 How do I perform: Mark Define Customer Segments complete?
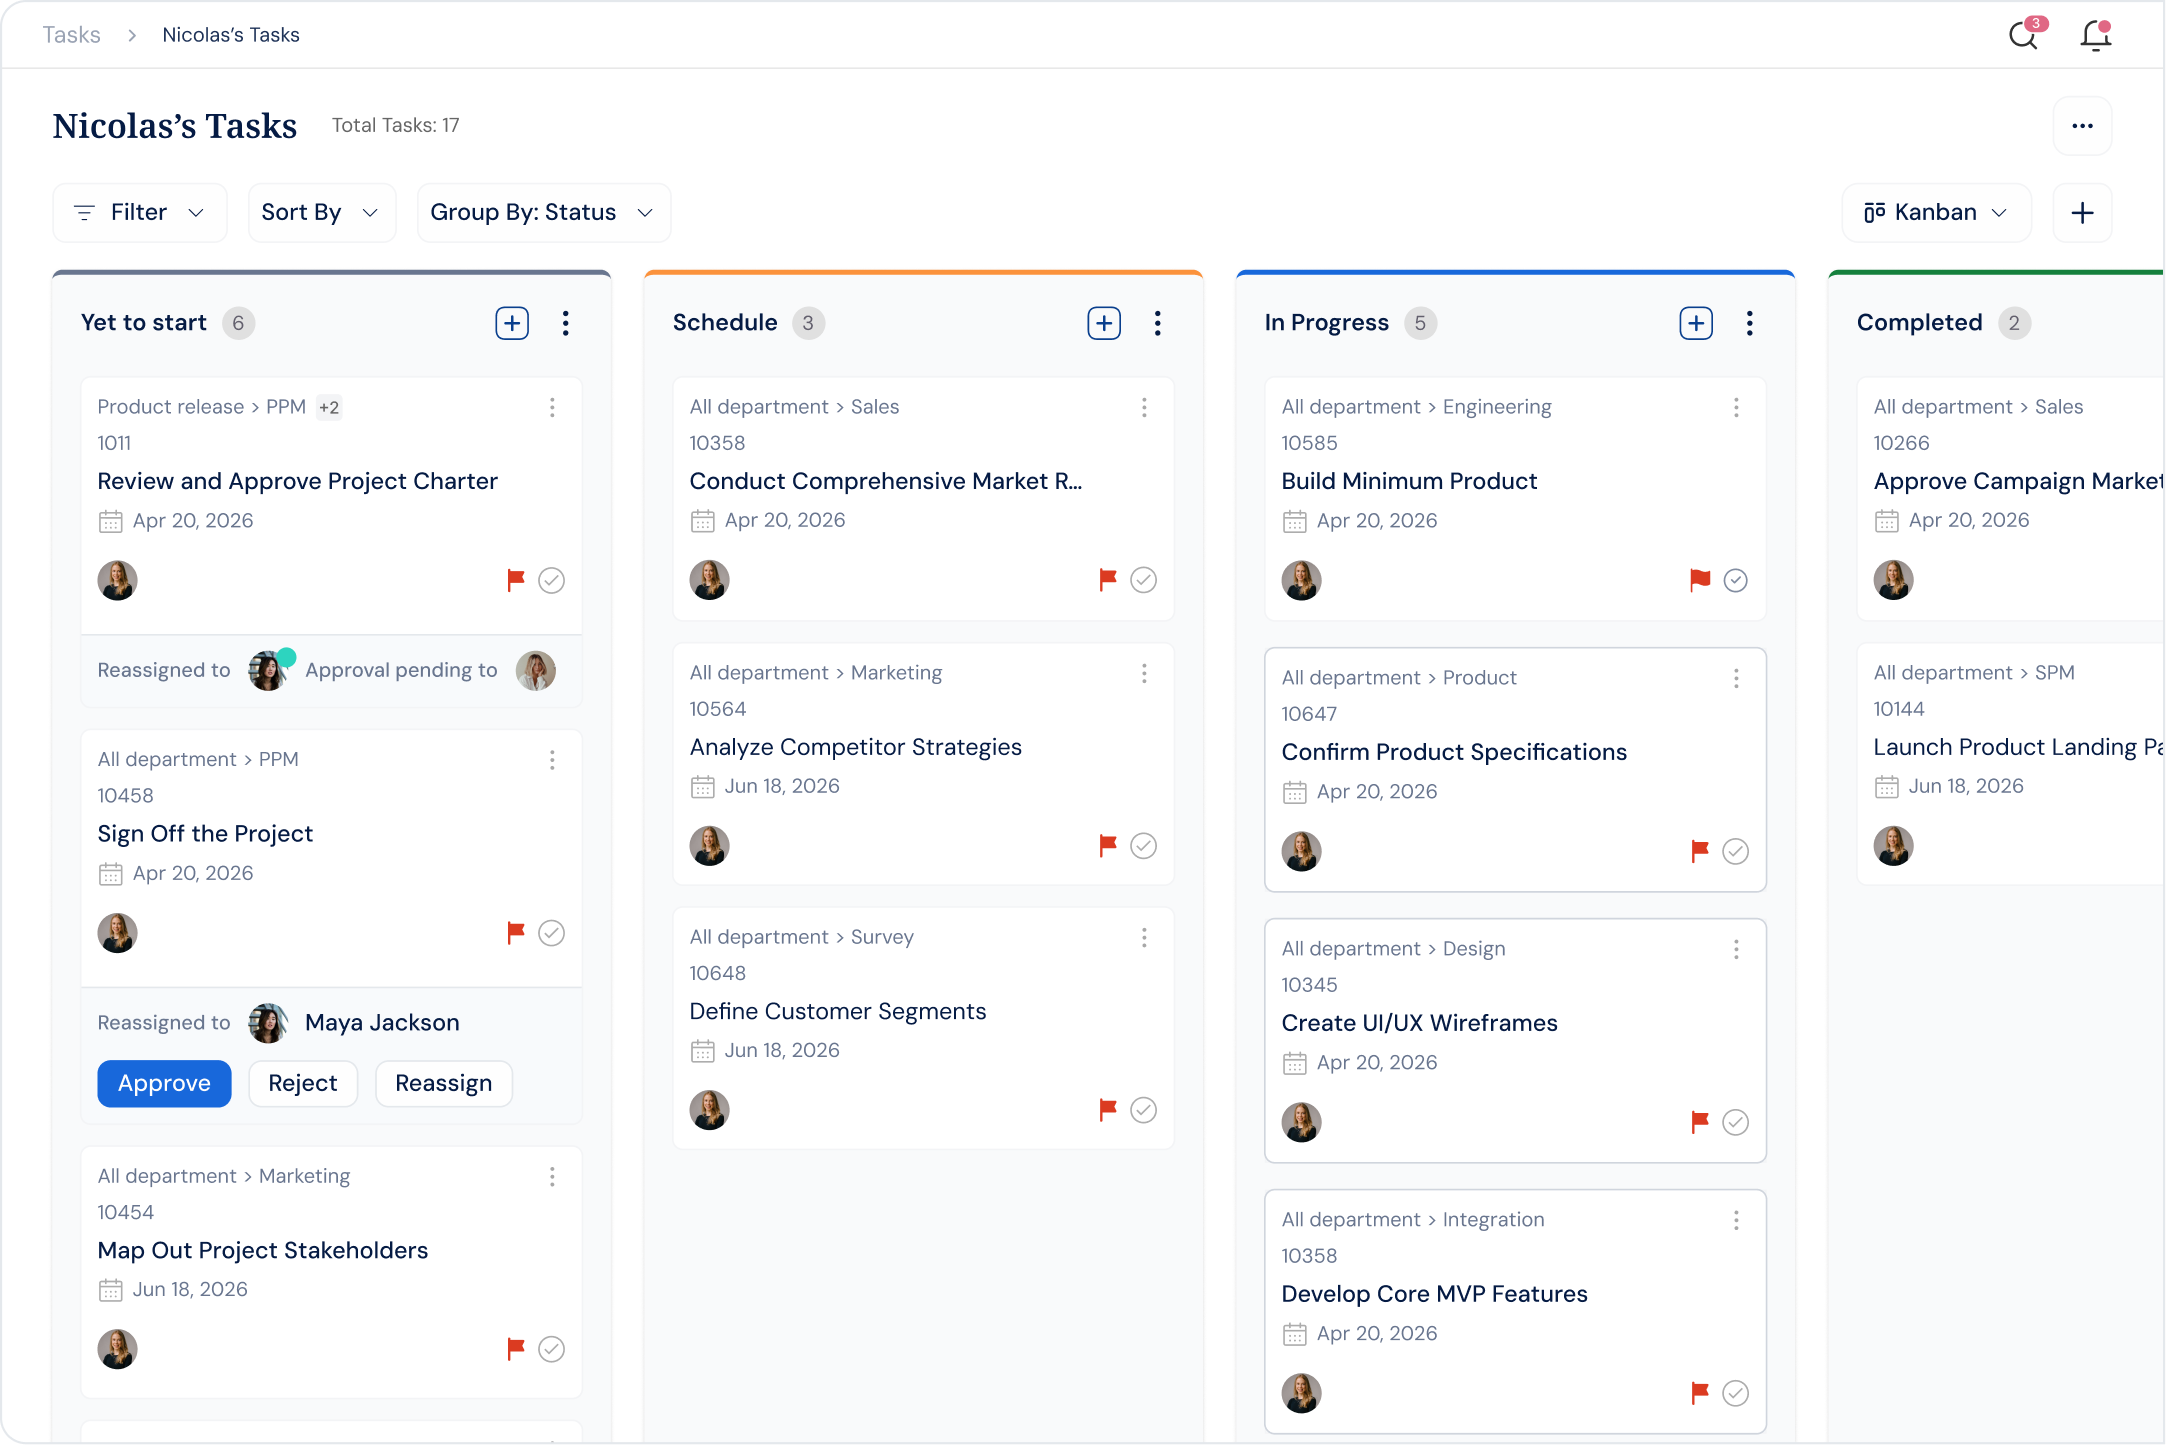click(x=1144, y=1110)
